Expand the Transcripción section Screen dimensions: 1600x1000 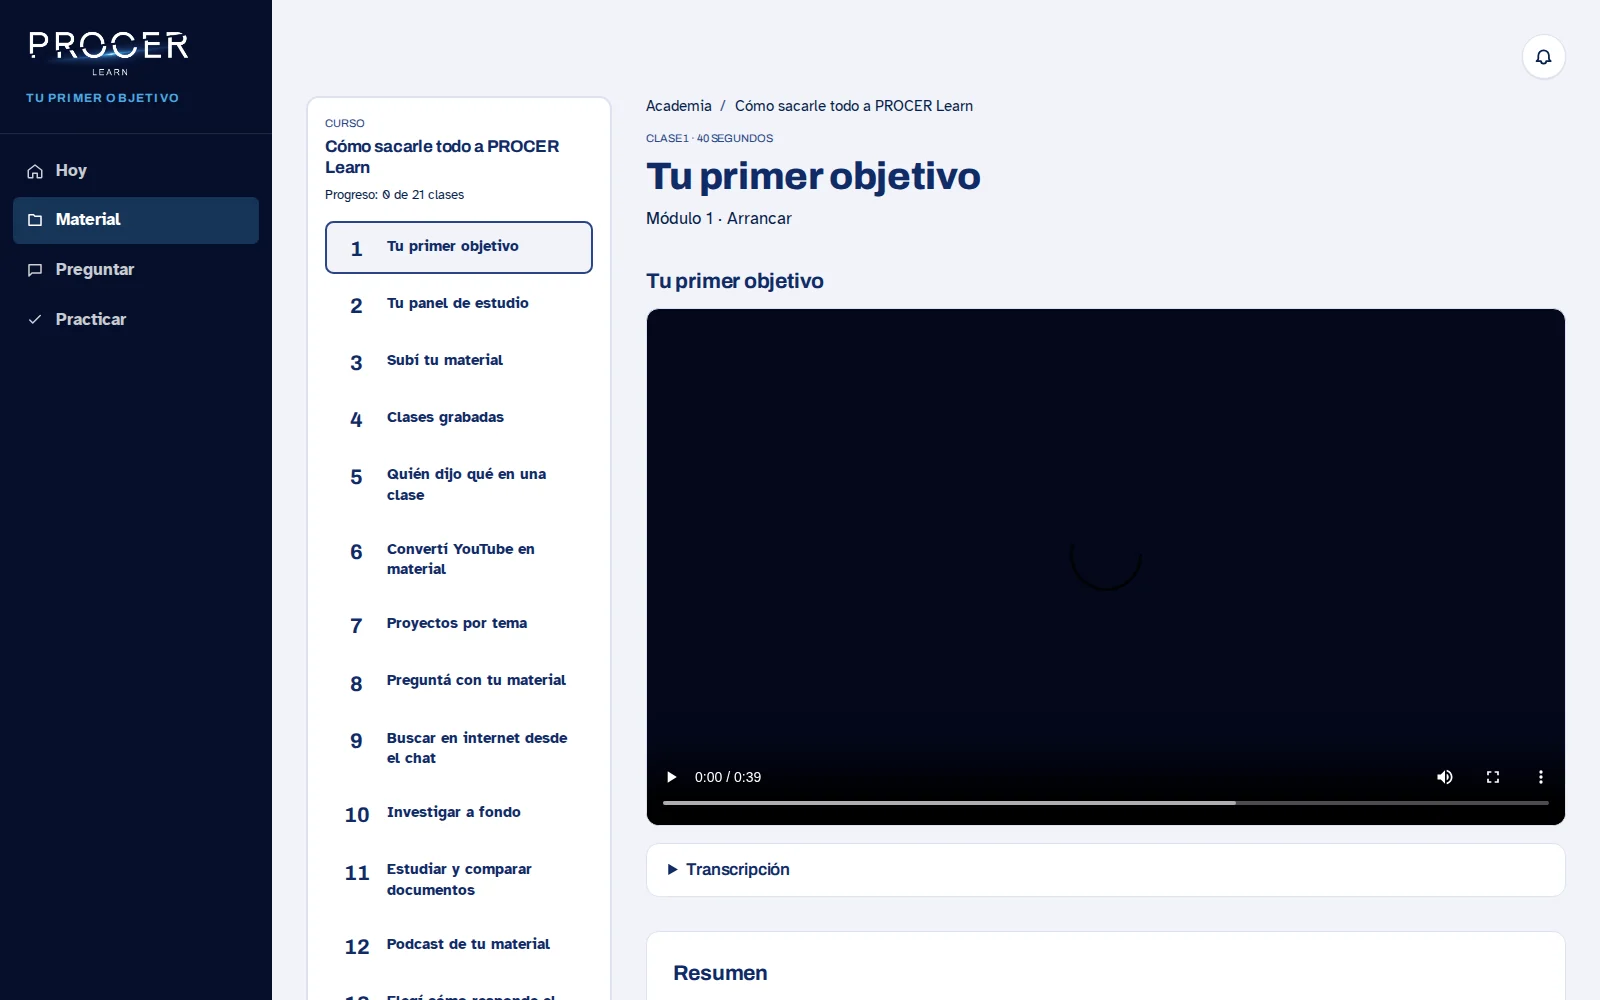click(1106, 870)
